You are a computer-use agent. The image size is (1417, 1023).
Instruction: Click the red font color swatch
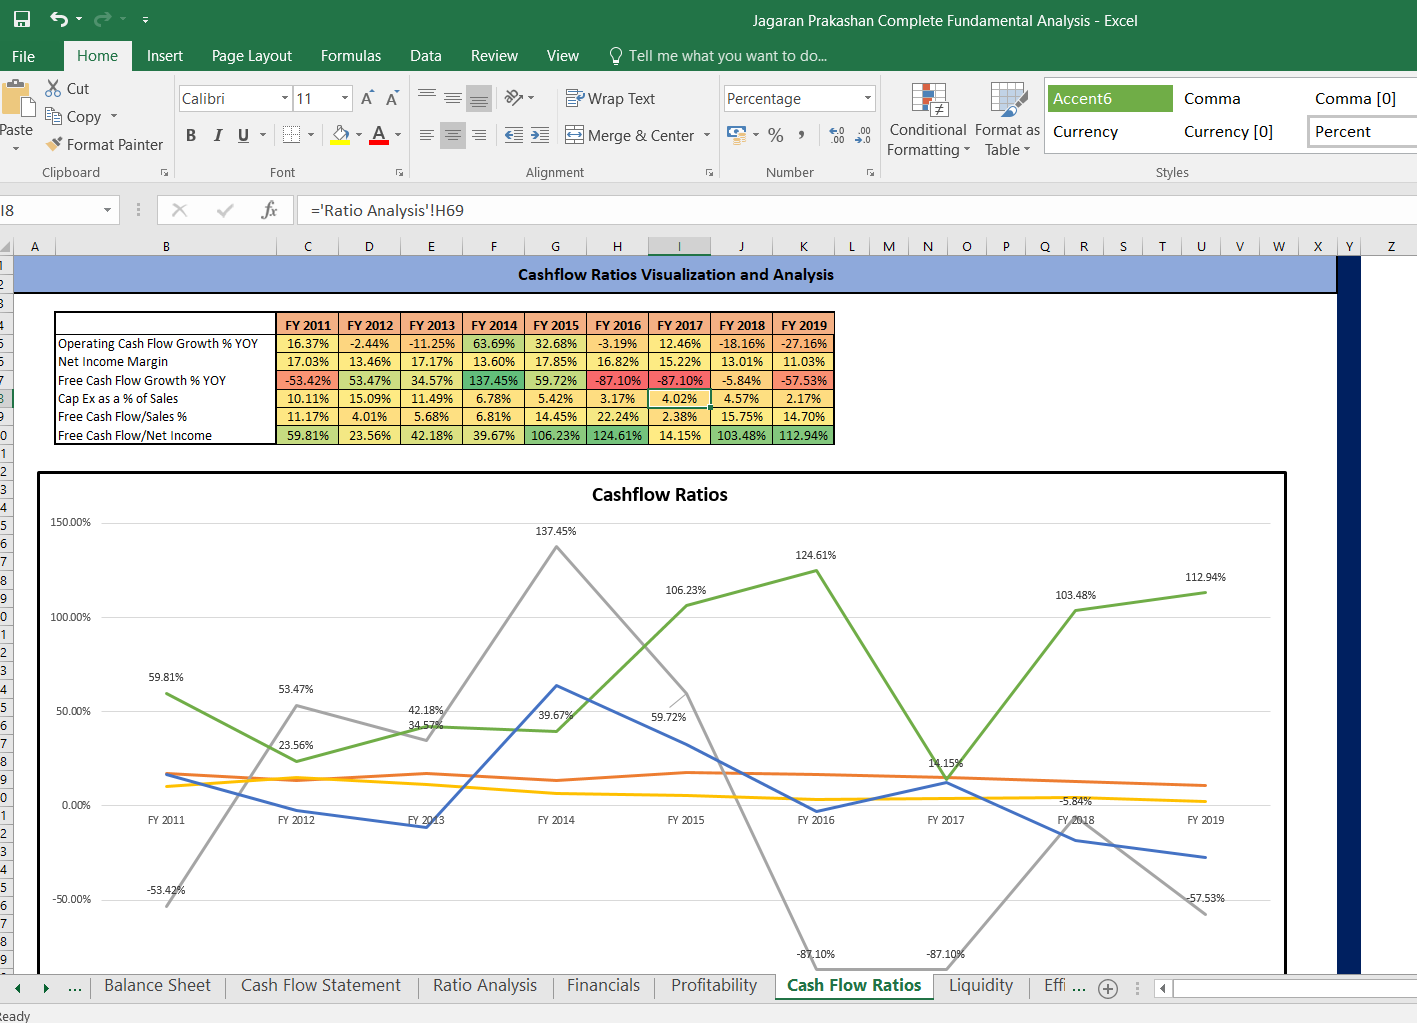[379, 135]
